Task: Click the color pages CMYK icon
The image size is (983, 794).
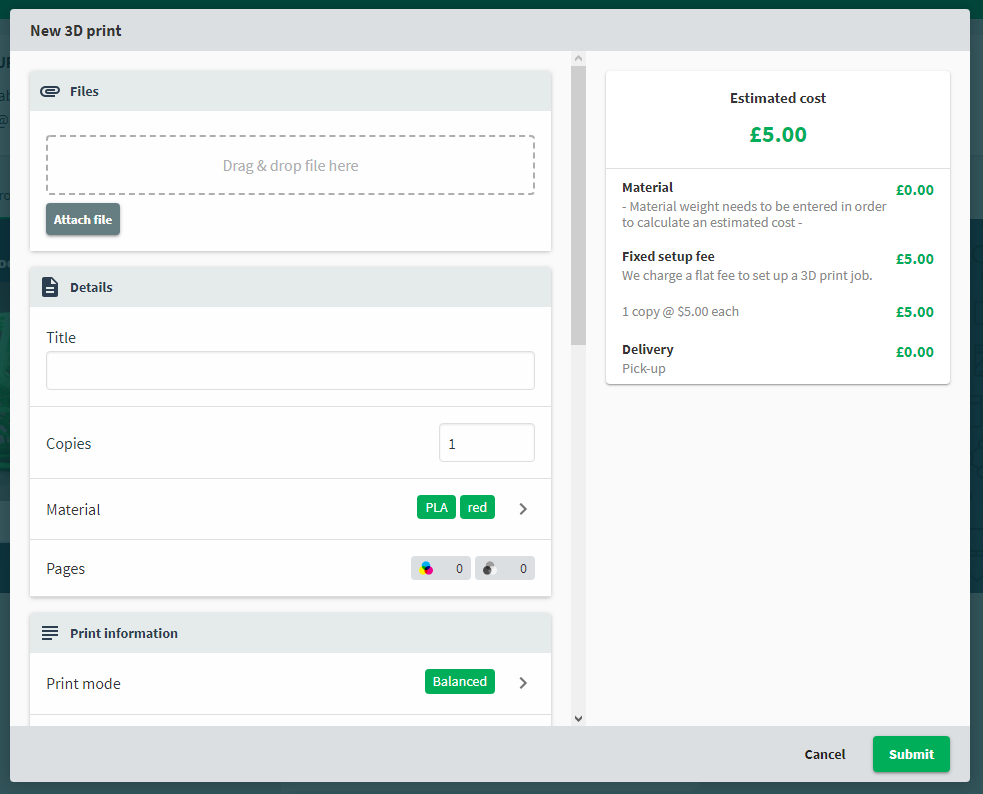Action: point(426,568)
